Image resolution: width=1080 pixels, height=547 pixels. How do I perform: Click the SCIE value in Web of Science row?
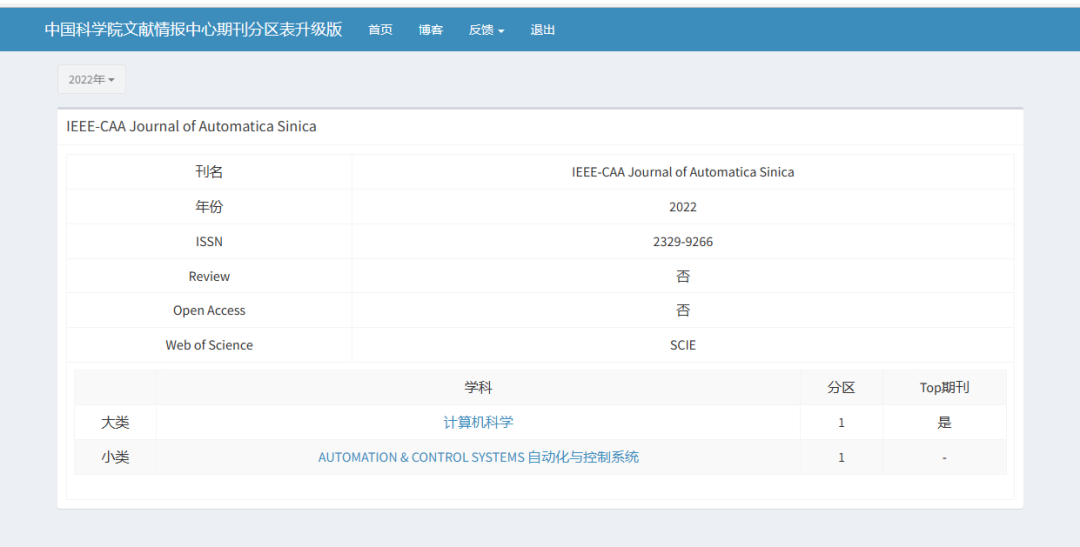click(x=683, y=345)
